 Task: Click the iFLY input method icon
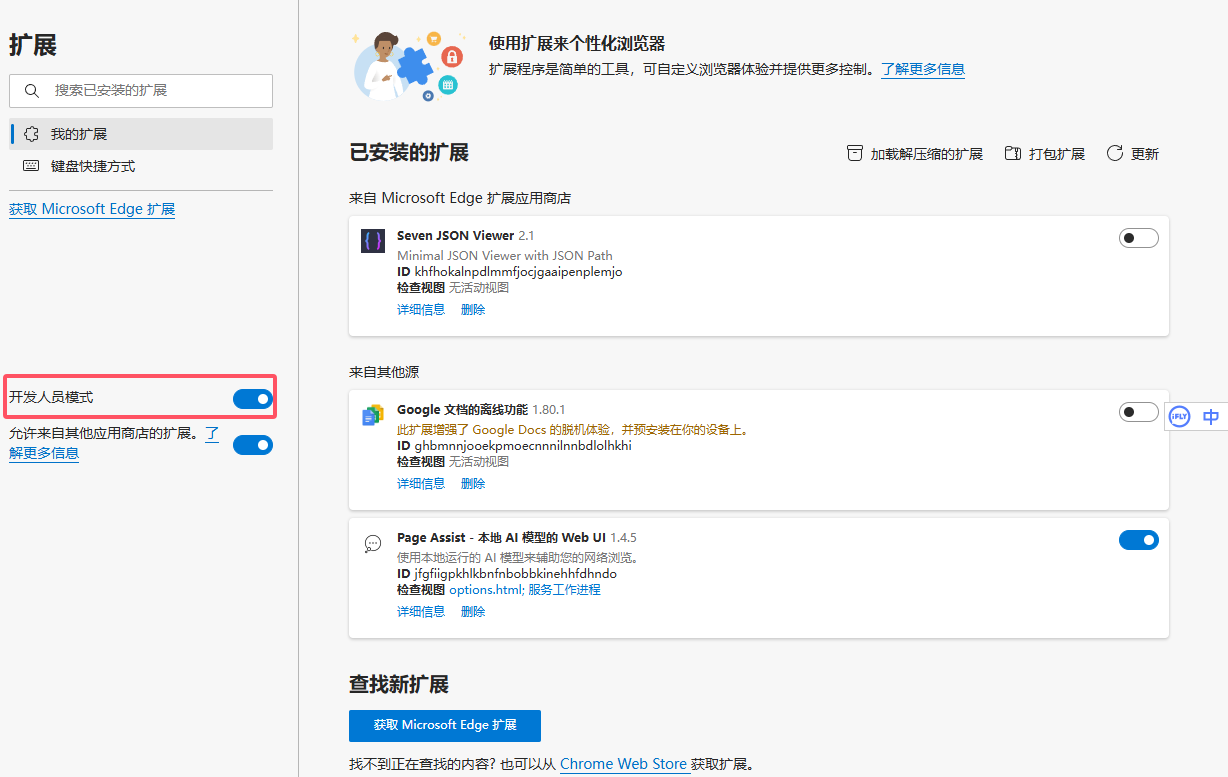tap(1180, 416)
